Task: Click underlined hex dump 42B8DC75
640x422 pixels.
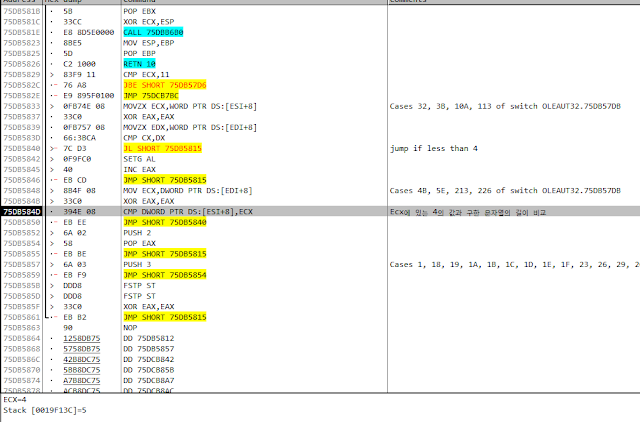Action: [x=82, y=360]
